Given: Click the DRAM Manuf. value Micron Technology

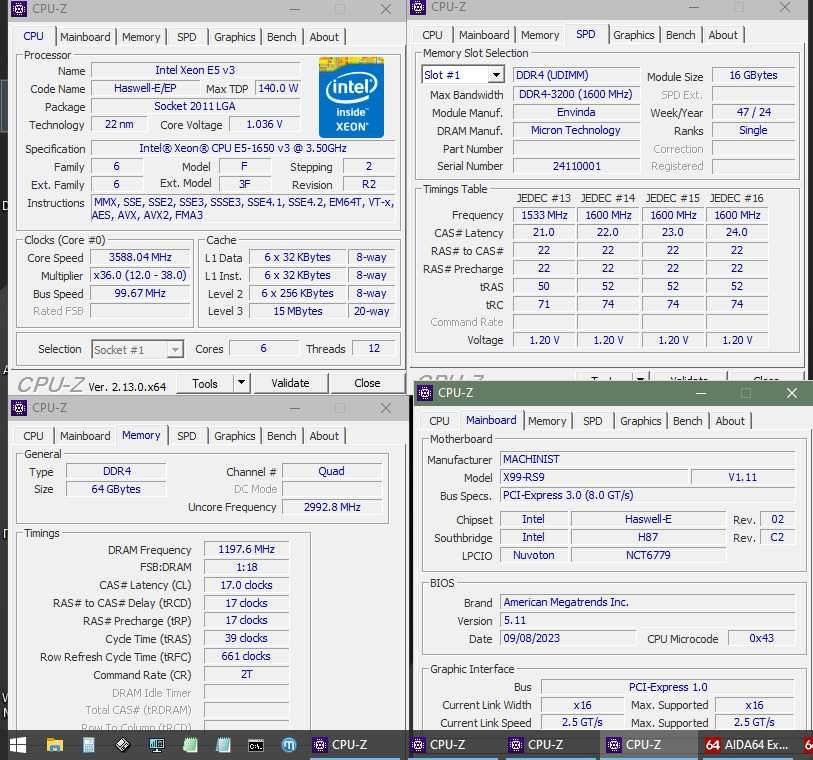Looking at the screenshot, I should (x=576, y=131).
